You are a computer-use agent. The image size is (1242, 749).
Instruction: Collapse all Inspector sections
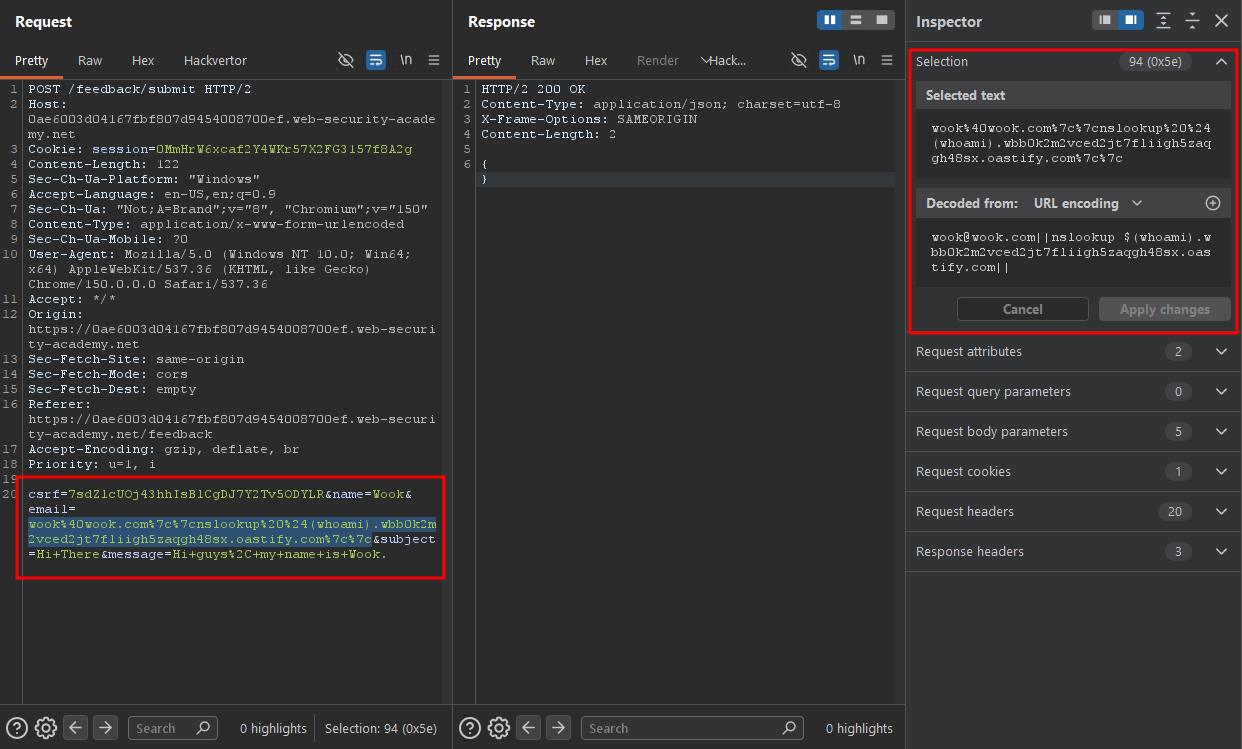1192,21
